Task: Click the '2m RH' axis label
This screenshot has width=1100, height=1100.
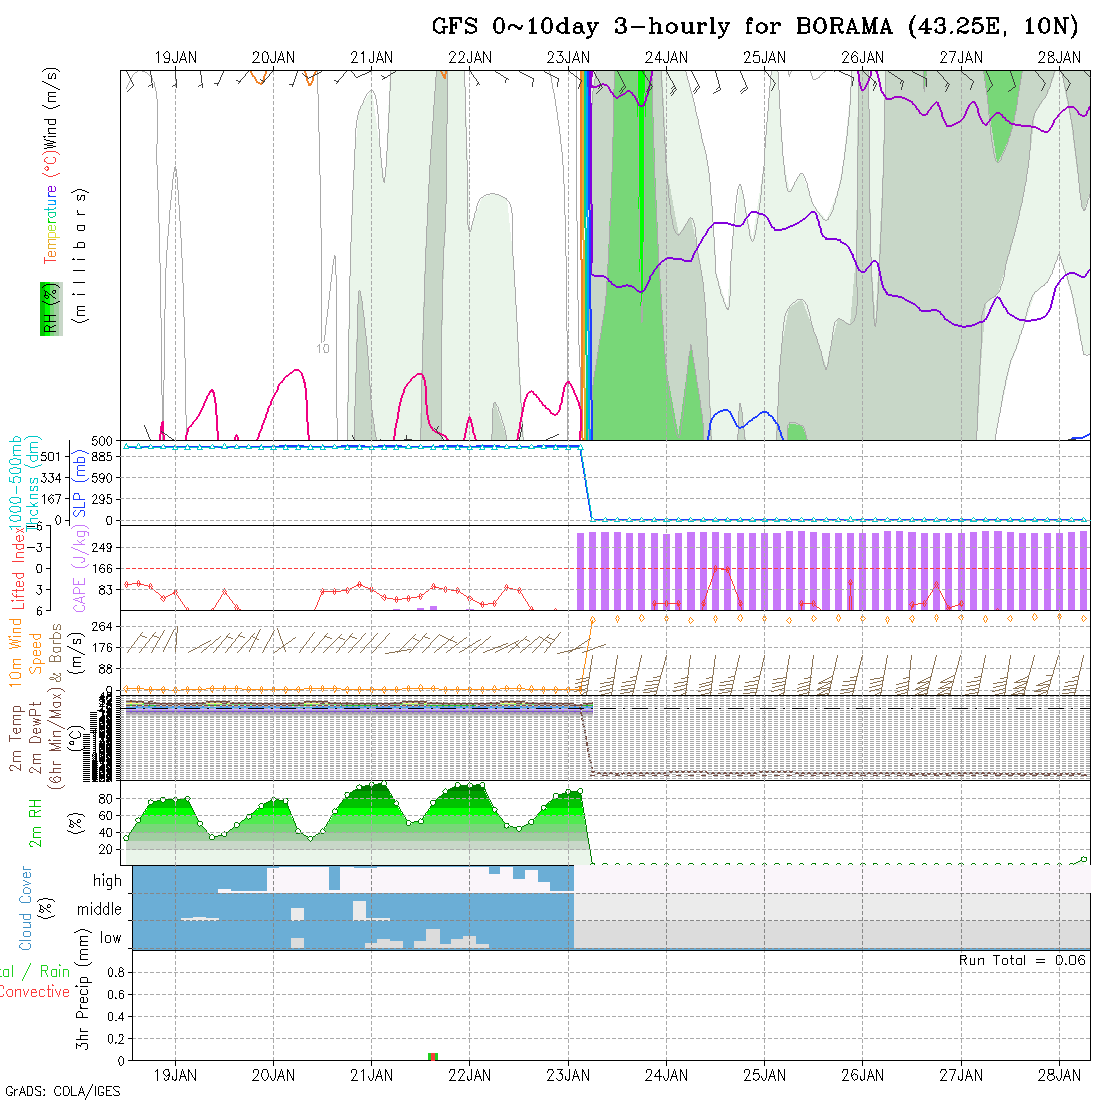Action: pos(34,823)
